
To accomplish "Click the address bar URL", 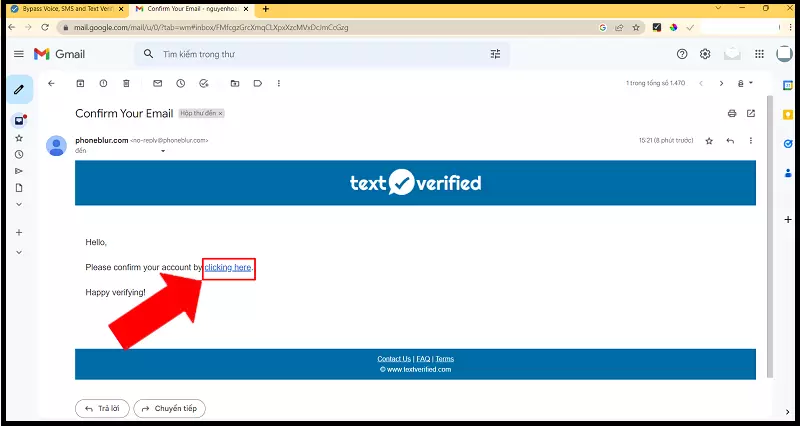I will tap(211, 28).
